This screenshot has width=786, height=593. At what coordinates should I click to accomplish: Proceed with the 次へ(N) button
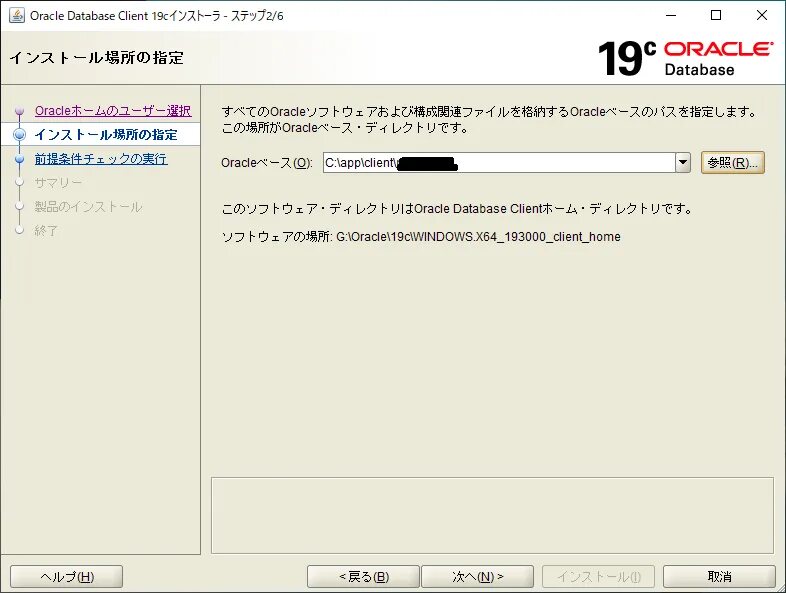[477, 577]
